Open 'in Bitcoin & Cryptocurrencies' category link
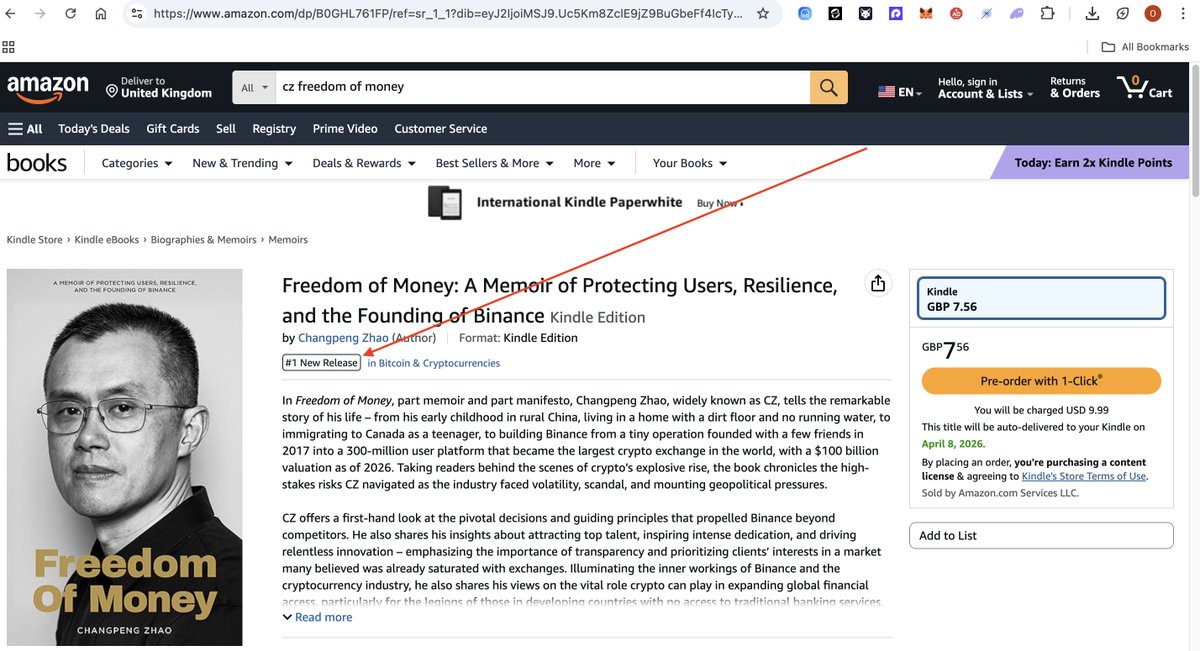Screen dimensions: 1200x651 [x=433, y=363]
